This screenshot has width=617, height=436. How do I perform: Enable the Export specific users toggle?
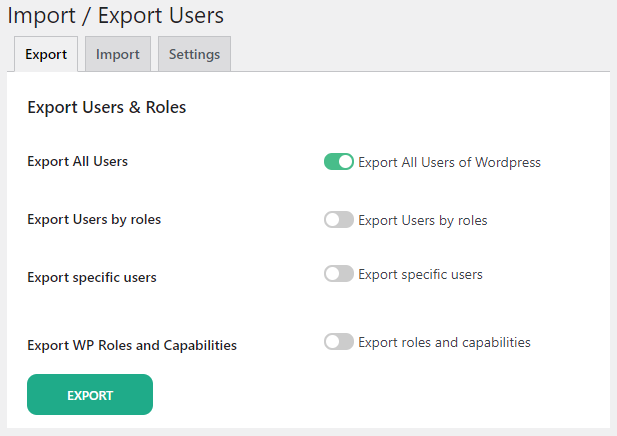point(338,273)
